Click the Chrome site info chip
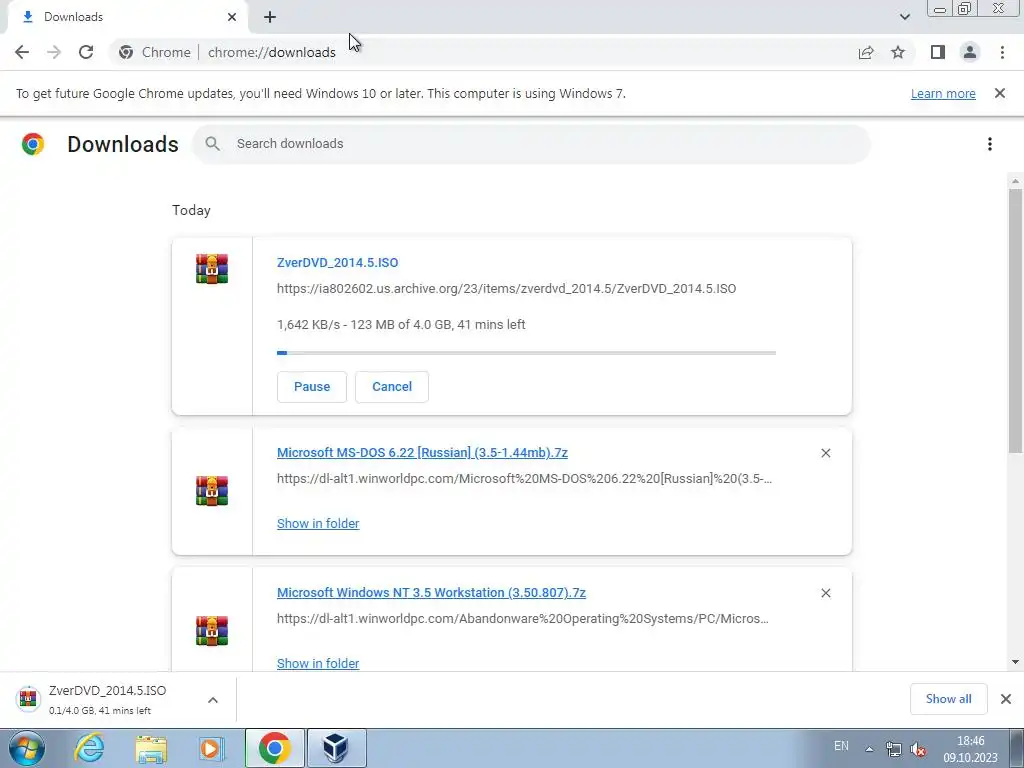 pos(155,52)
